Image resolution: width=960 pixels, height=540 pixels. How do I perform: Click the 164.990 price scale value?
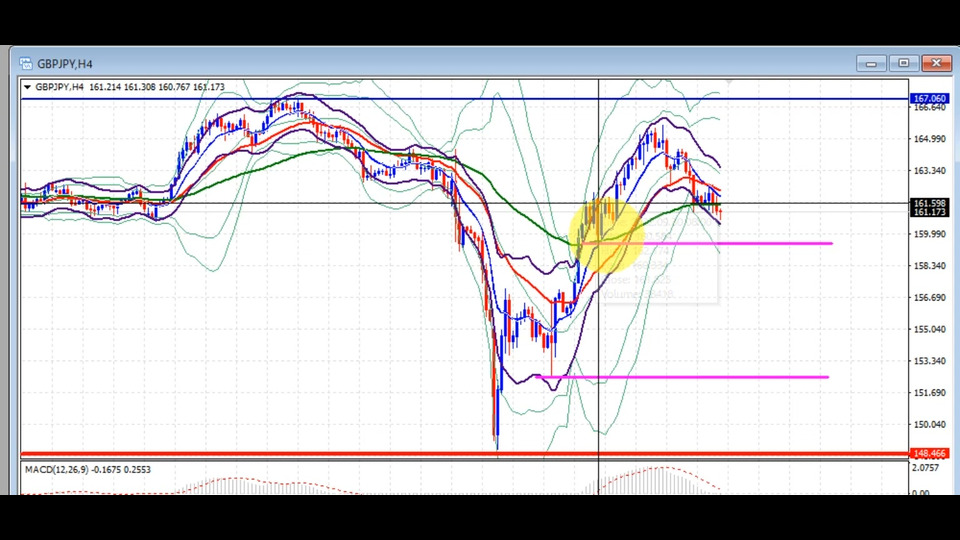[x=929, y=139]
